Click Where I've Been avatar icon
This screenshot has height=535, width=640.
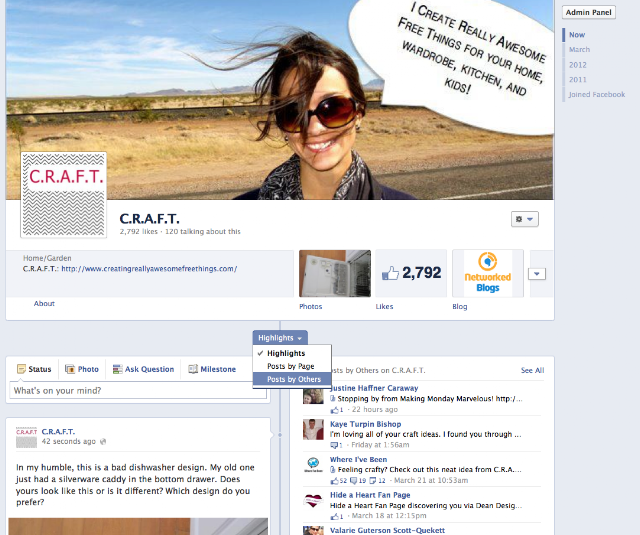point(313,465)
